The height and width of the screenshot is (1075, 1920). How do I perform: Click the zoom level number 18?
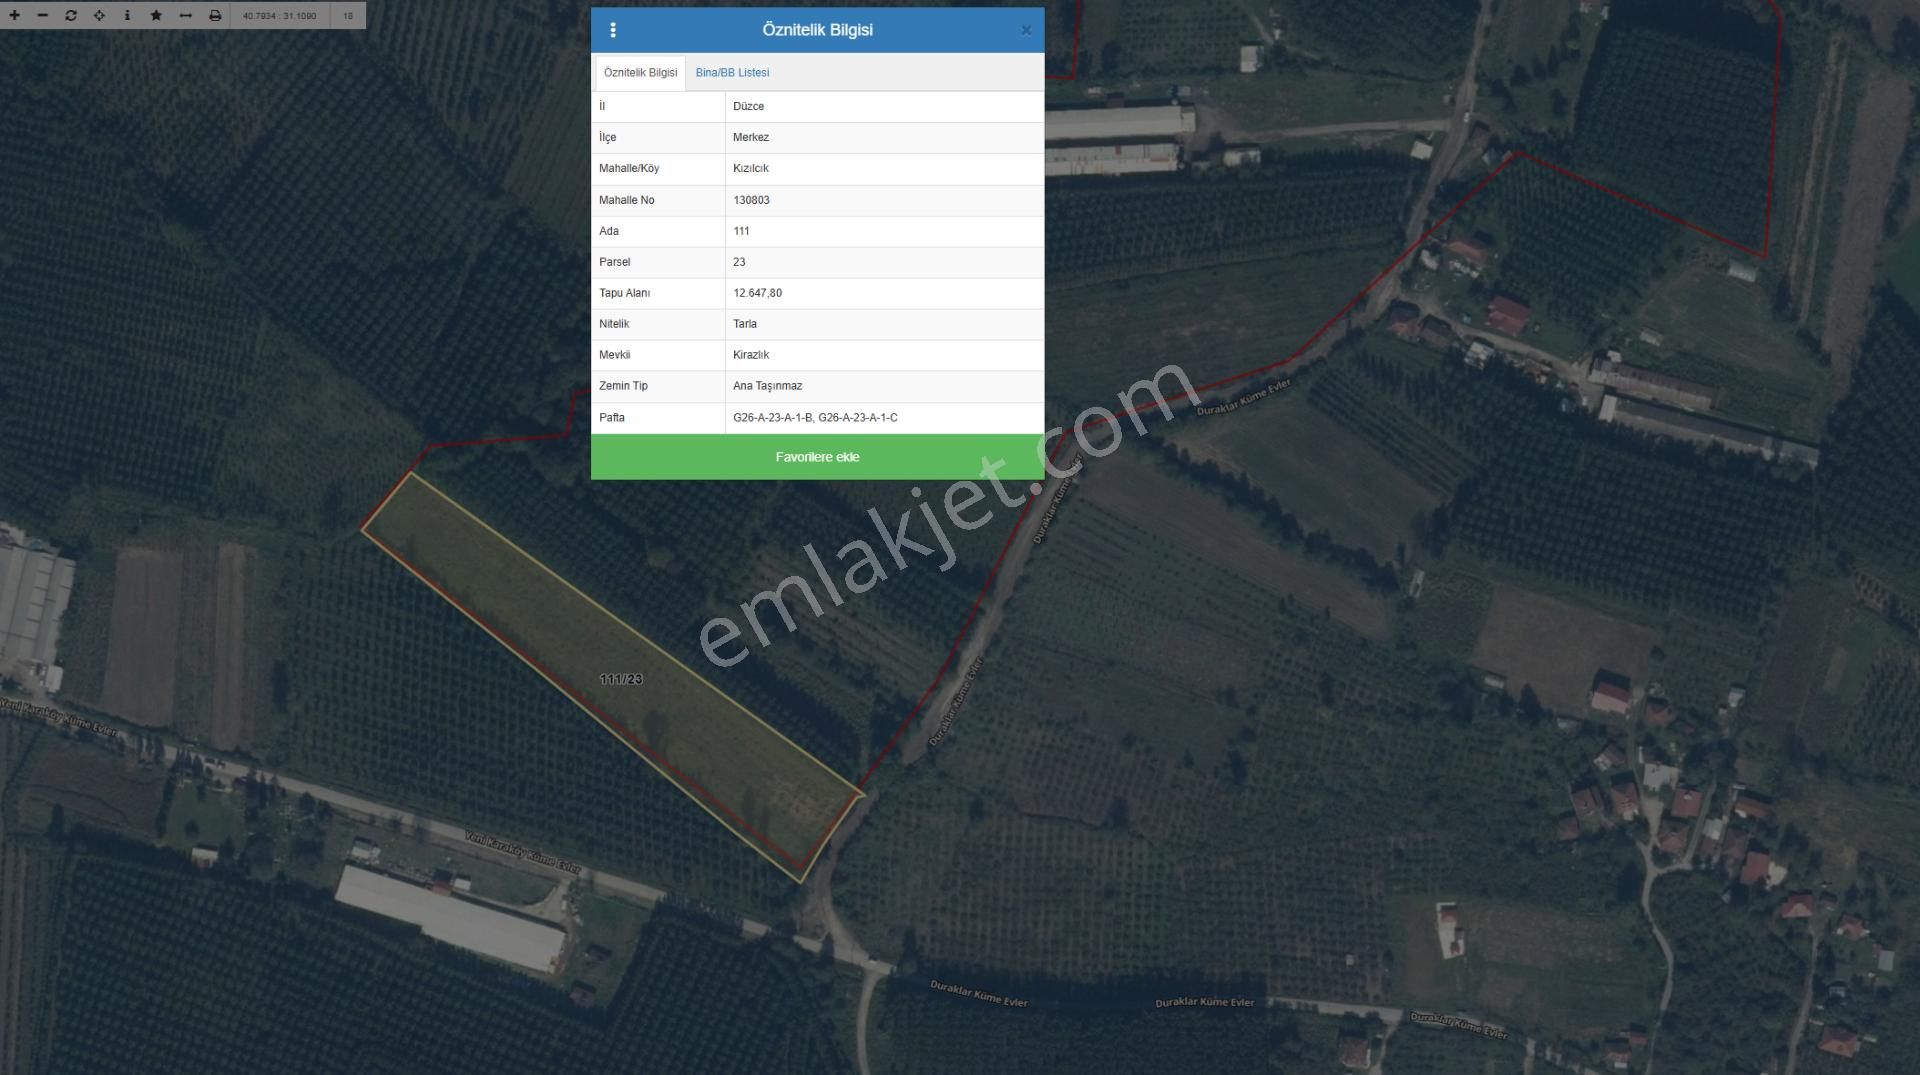[348, 16]
